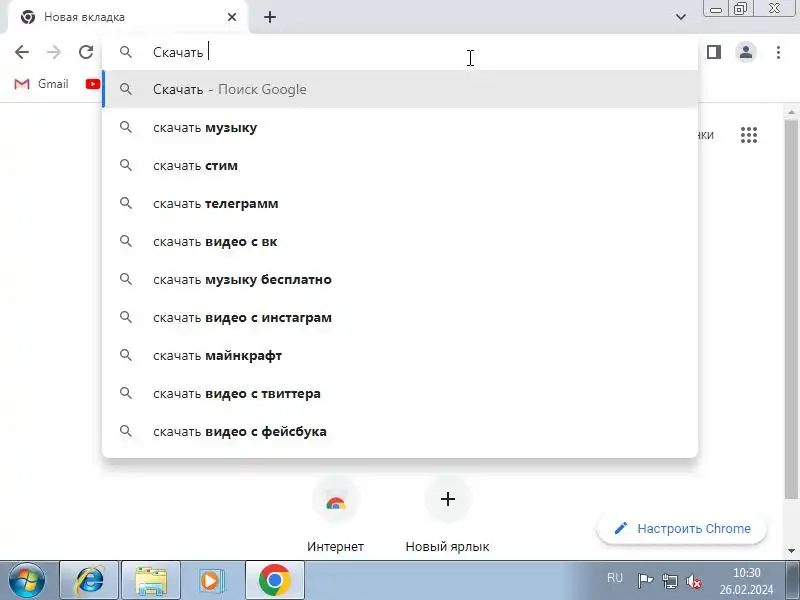
Task: Choose suggestion 'скачать видео с фейсбука'
Action: pyautogui.click(x=400, y=432)
